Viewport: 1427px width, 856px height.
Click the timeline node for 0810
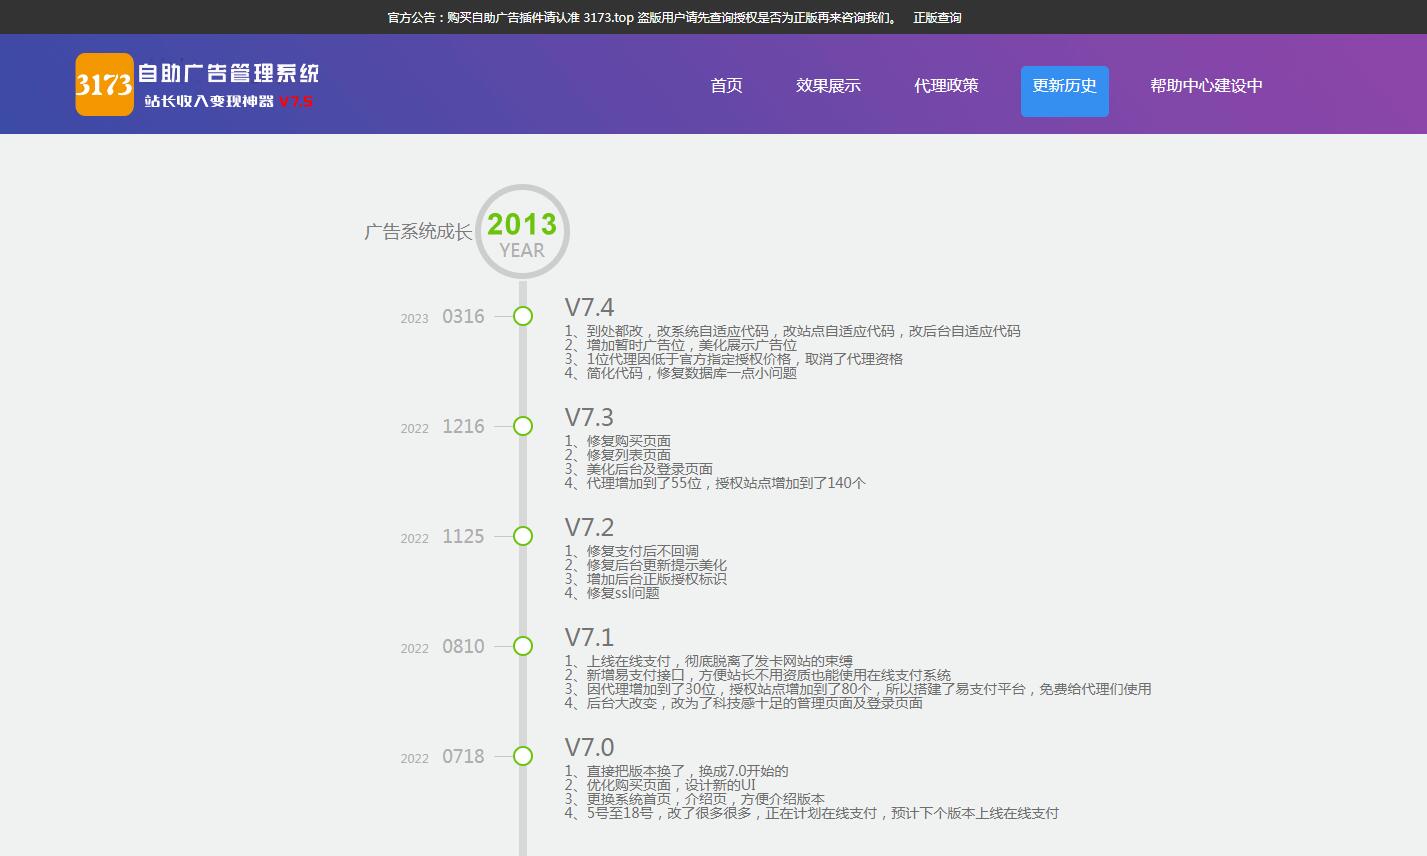[x=523, y=647]
